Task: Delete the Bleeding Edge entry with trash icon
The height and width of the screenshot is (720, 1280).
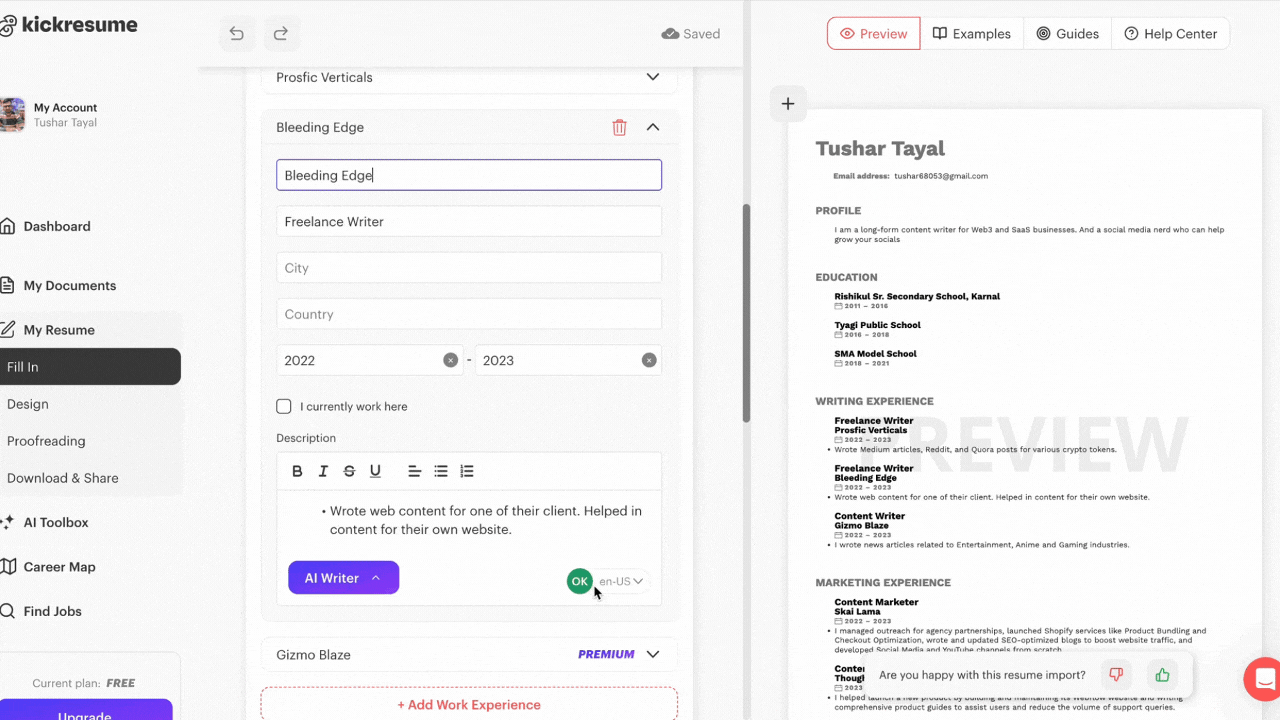Action: click(x=620, y=127)
